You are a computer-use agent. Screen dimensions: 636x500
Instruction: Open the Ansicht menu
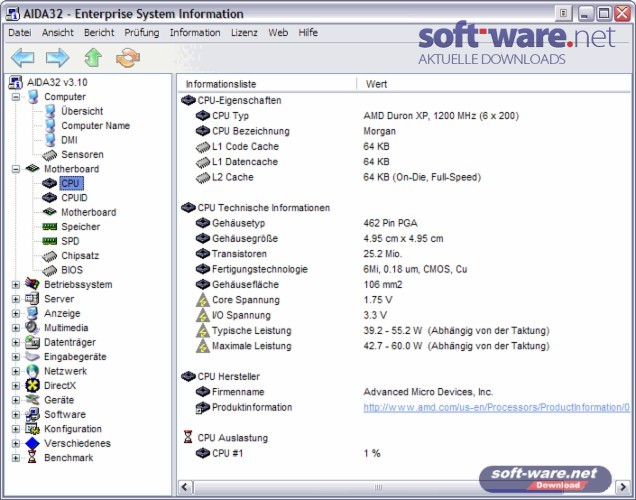pos(58,32)
